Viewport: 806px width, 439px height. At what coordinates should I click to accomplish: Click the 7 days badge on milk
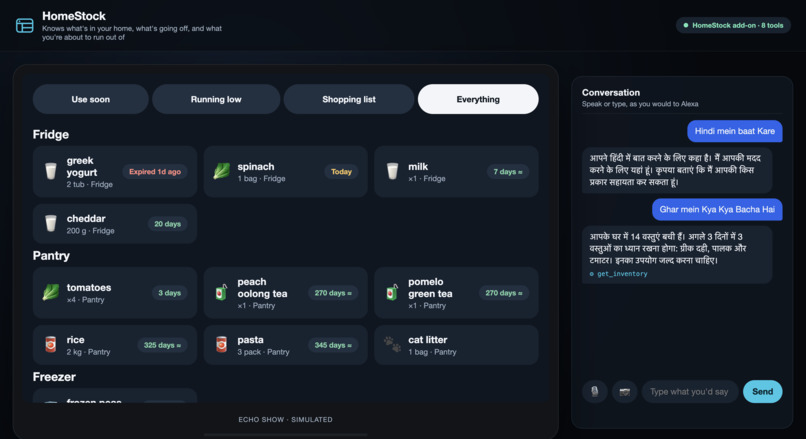pos(508,172)
